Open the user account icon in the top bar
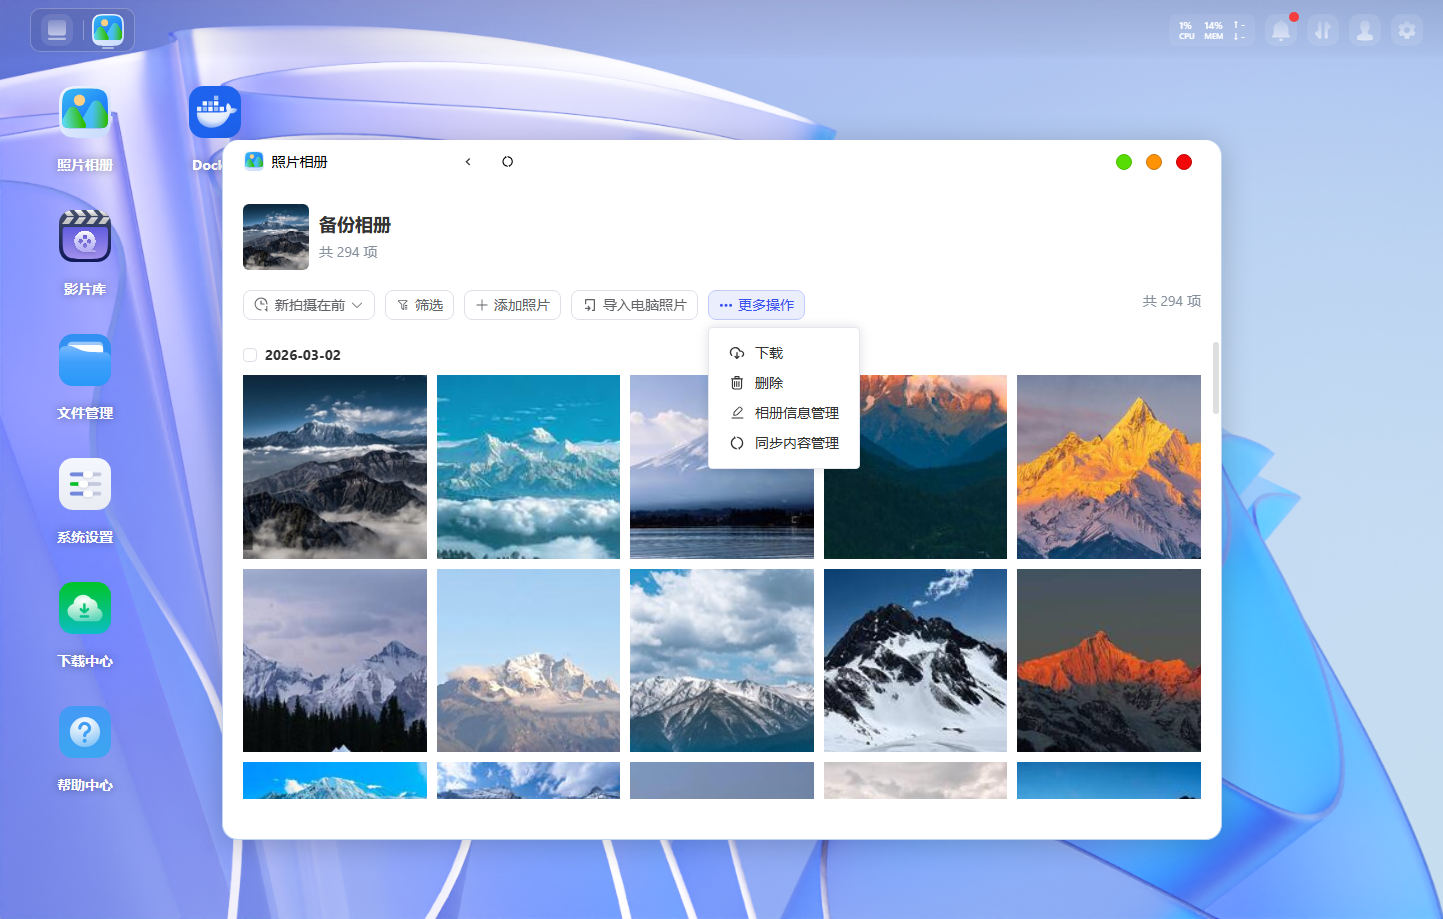The image size is (1443, 919). coord(1364,31)
